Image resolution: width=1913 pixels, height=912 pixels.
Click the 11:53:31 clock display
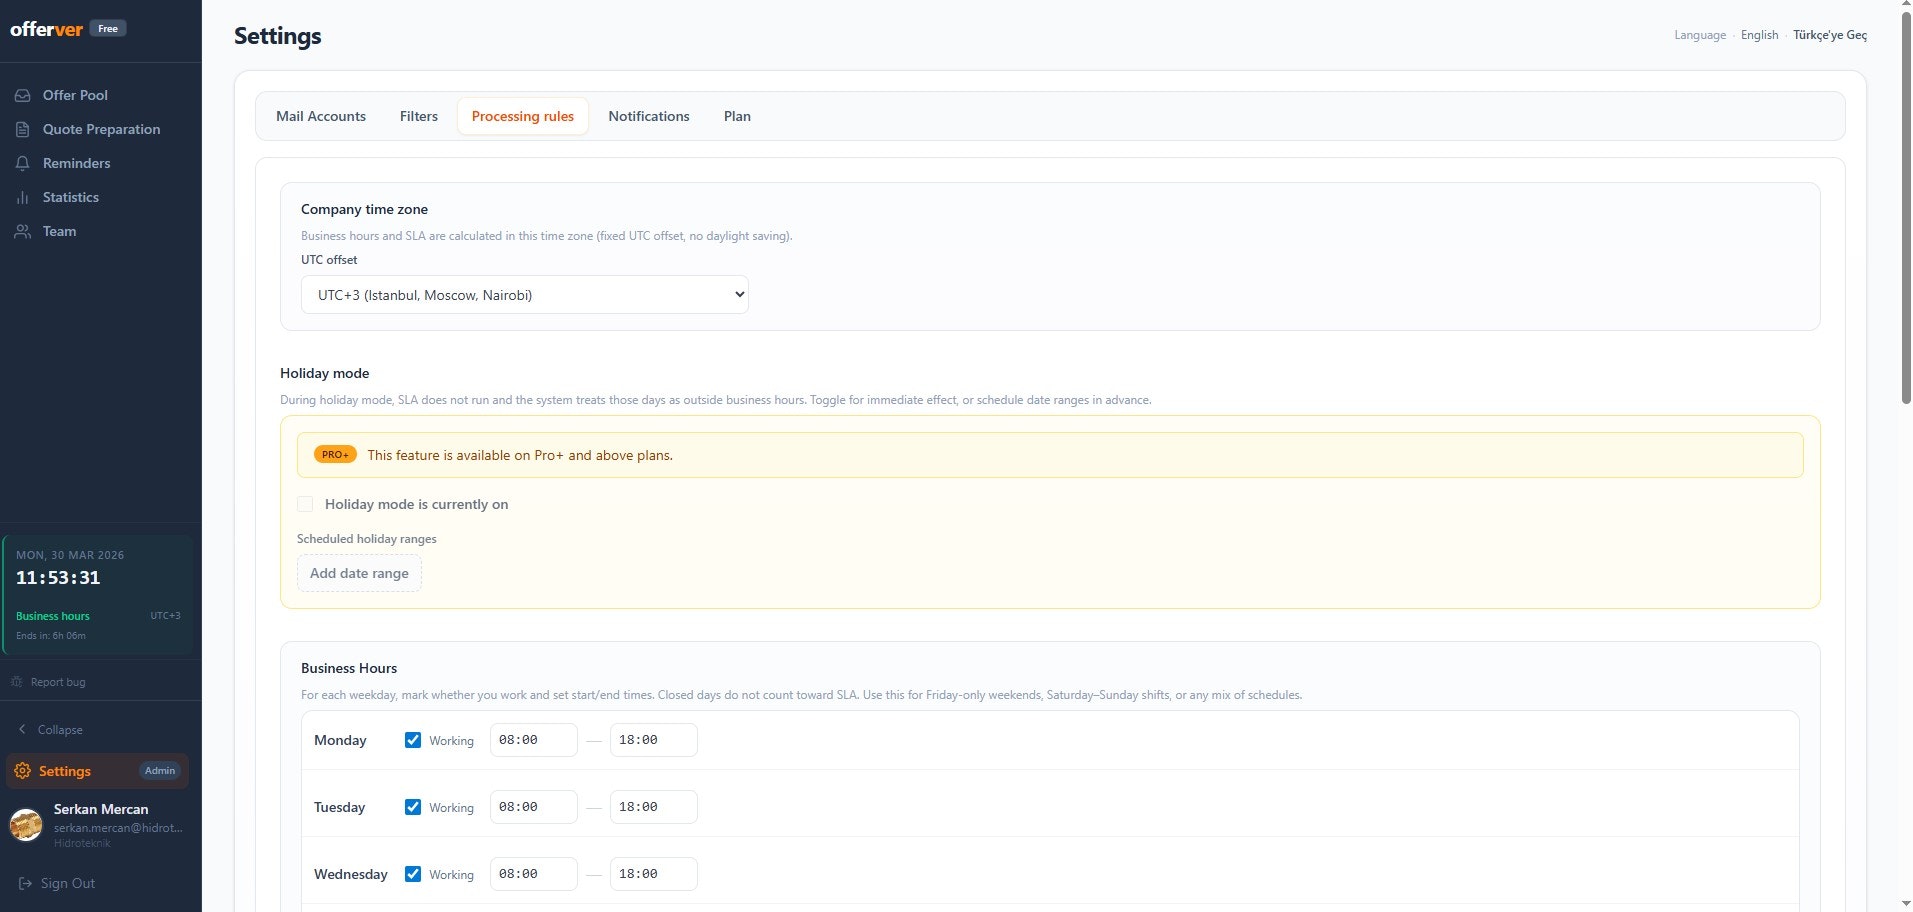tap(58, 578)
